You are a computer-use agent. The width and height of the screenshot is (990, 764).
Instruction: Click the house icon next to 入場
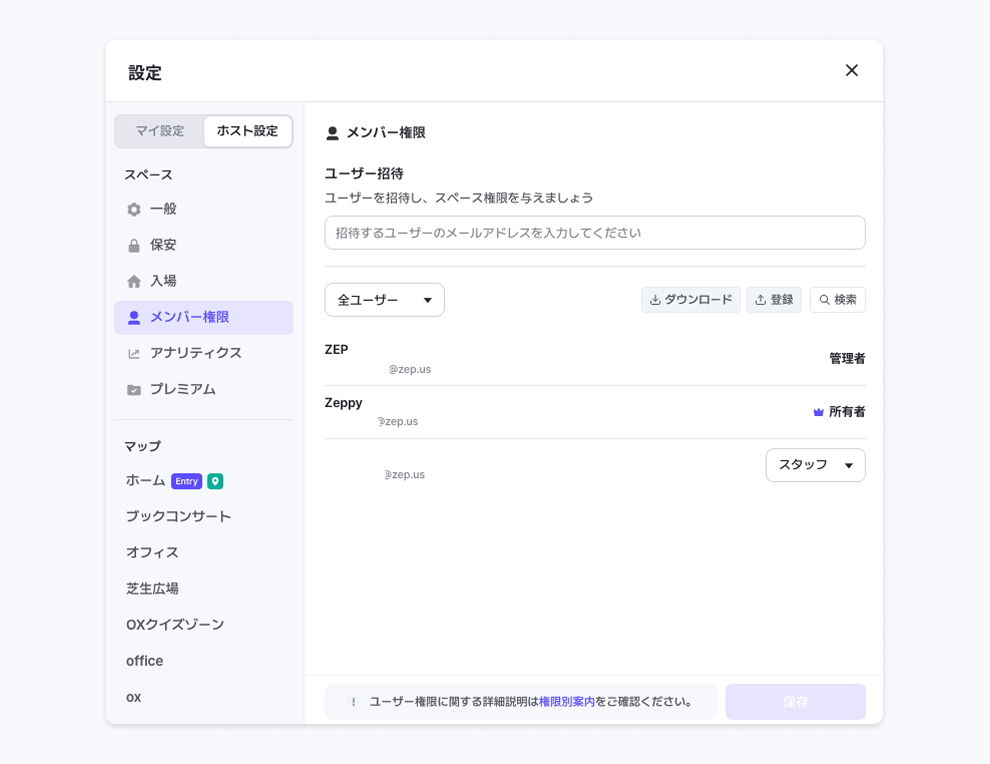(x=134, y=282)
